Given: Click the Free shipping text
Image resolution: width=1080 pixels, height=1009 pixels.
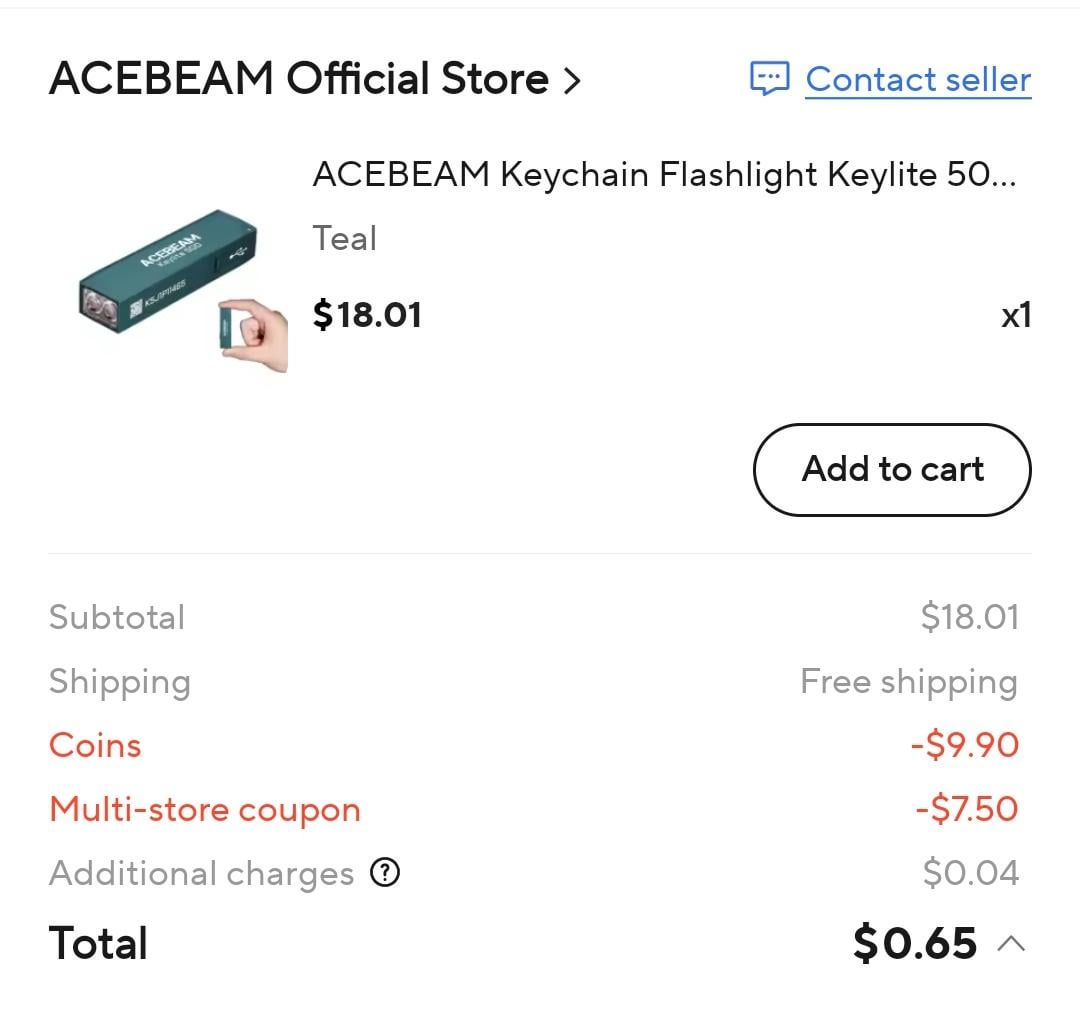Looking at the screenshot, I should [x=908, y=682].
